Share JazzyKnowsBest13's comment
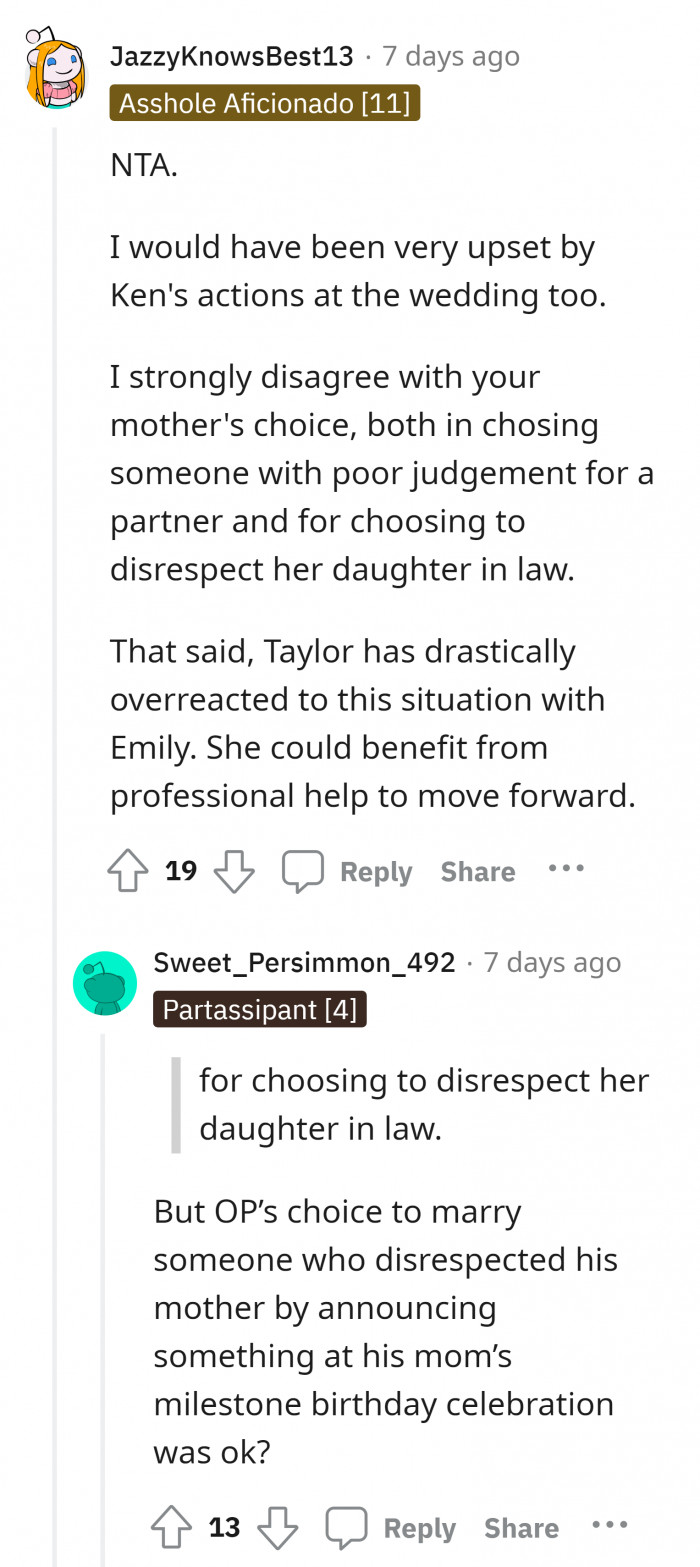 [x=478, y=870]
